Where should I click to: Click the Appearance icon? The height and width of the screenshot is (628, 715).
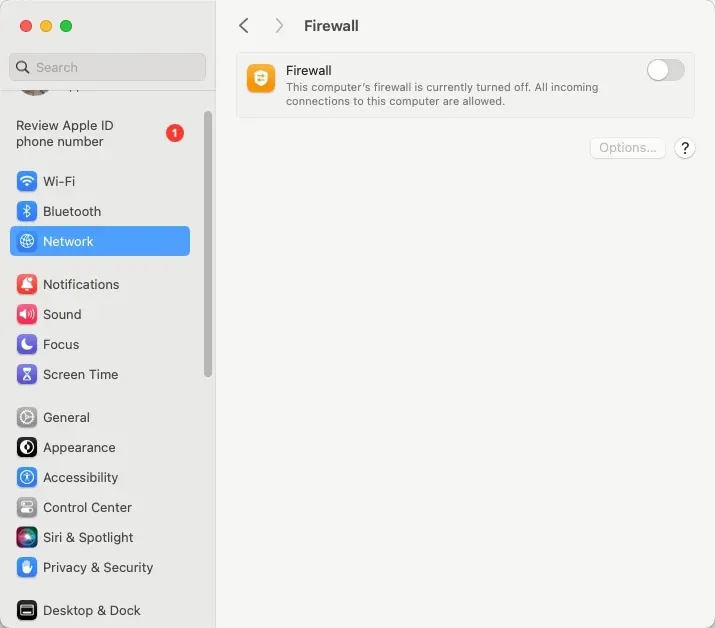[x=27, y=447]
